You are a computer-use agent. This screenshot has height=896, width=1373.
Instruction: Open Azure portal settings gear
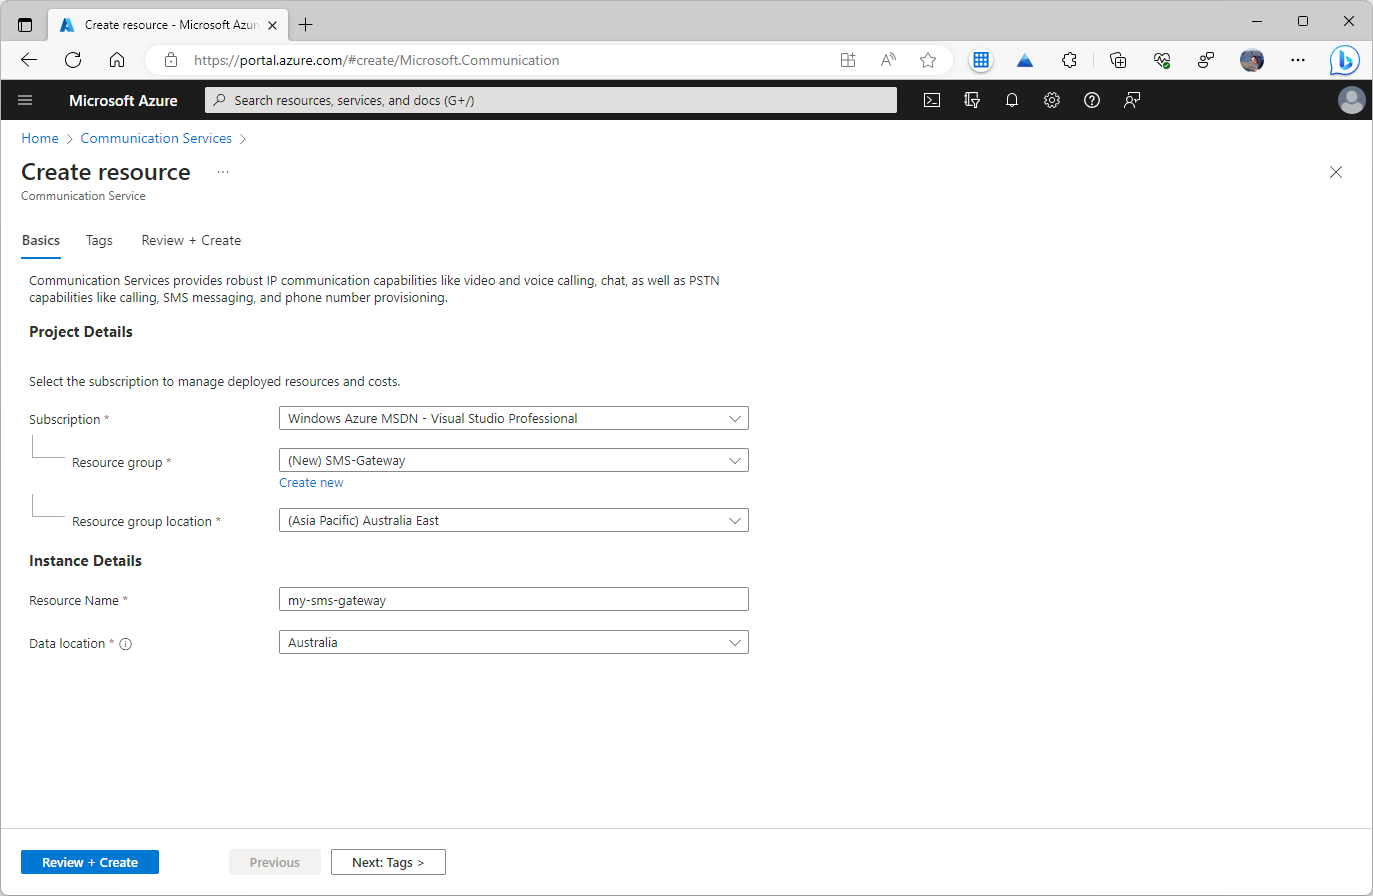[x=1052, y=100]
